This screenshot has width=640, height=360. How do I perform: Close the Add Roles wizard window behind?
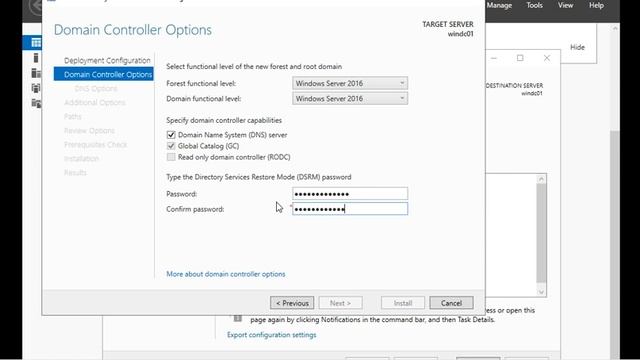(x=547, y=58)
